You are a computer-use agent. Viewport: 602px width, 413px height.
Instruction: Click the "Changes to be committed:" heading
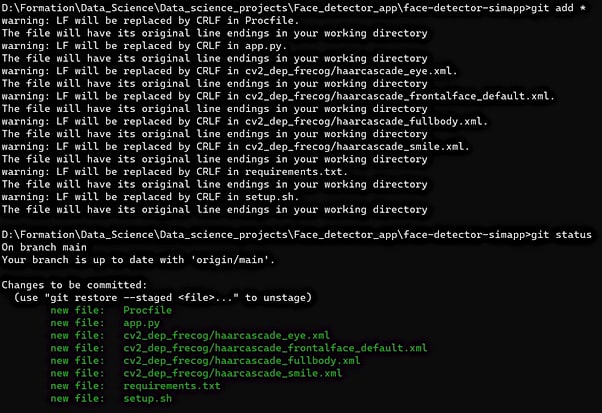[73, 285]
